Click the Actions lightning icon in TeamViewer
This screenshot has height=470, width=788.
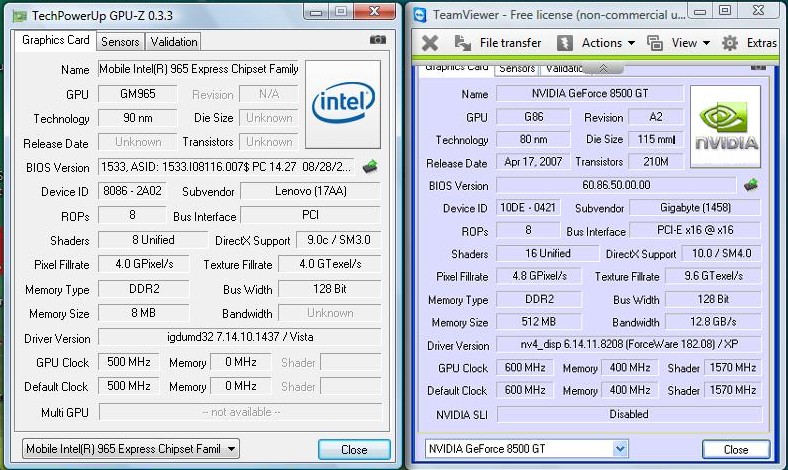point(564,43)
